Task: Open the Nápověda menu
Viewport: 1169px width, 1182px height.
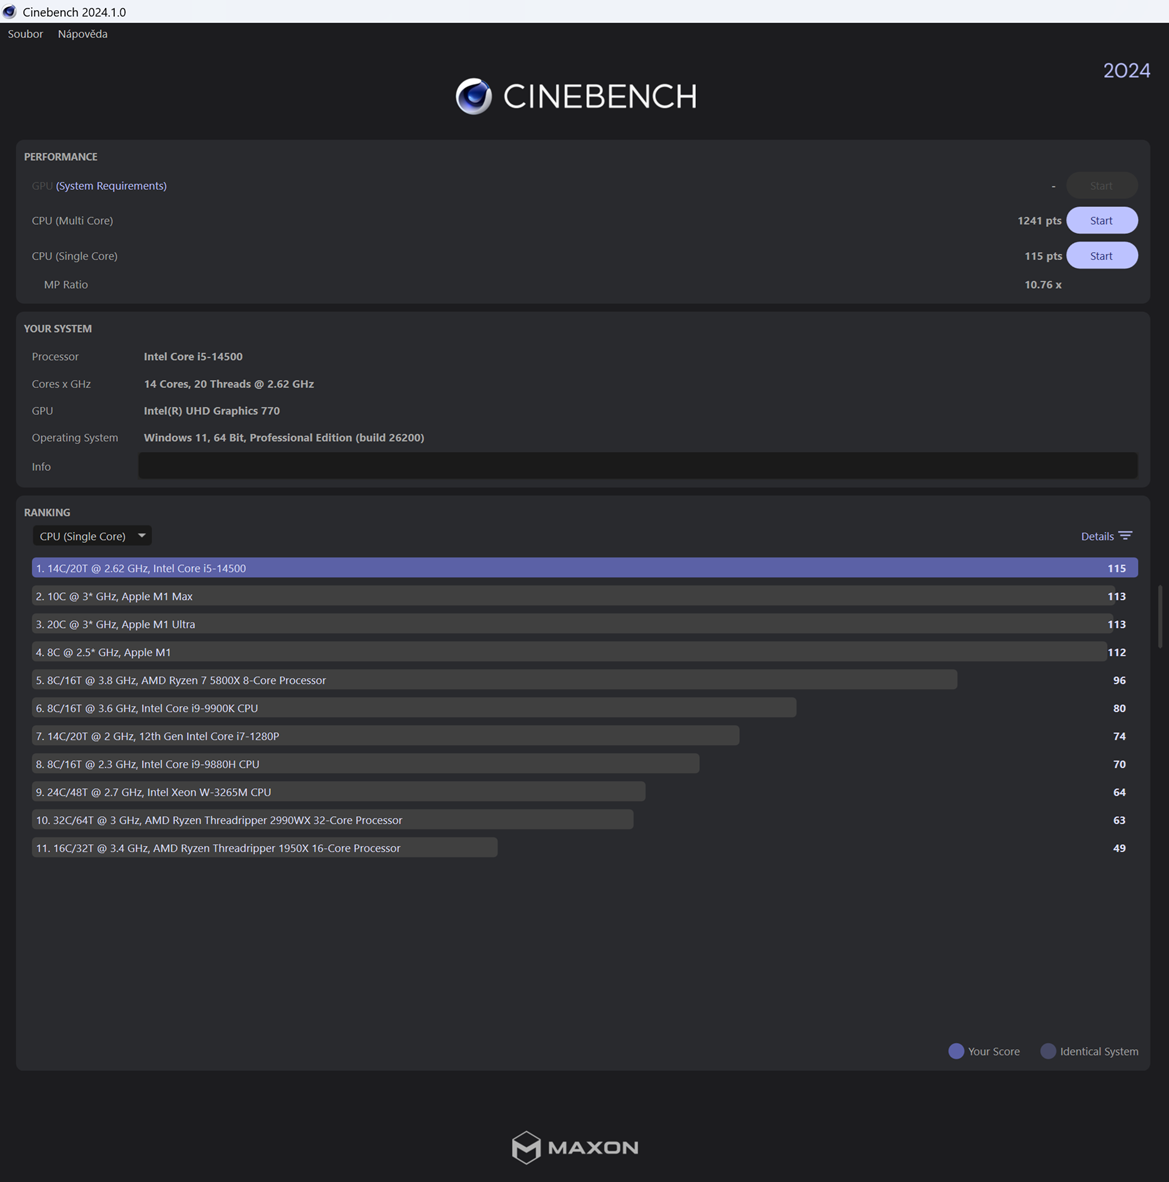Action: pyautogui.click(x=82, y=34)
